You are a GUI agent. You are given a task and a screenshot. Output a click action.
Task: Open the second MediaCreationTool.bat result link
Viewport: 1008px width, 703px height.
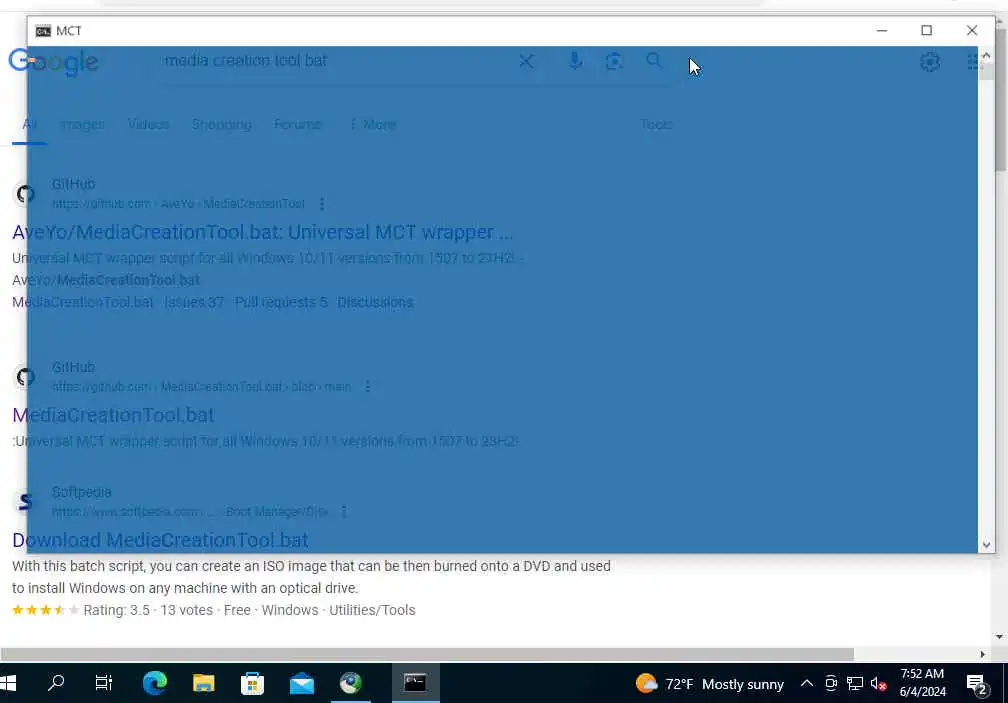[x=113, y=415]
